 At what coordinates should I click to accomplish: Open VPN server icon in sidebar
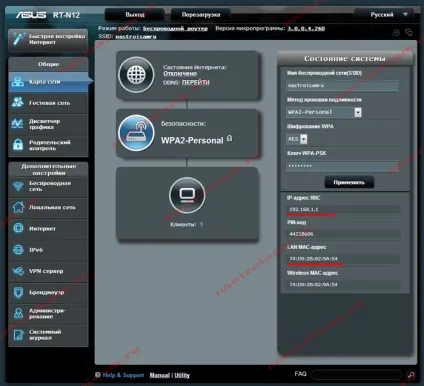18,271
